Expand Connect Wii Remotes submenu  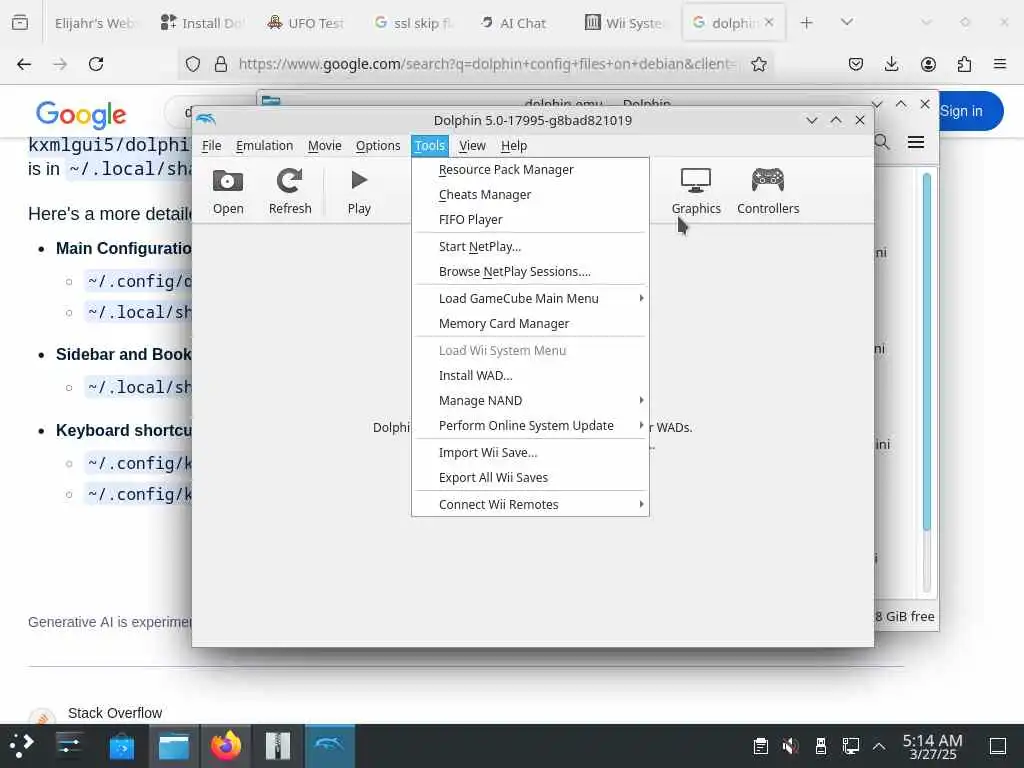(x=530, y=504)
